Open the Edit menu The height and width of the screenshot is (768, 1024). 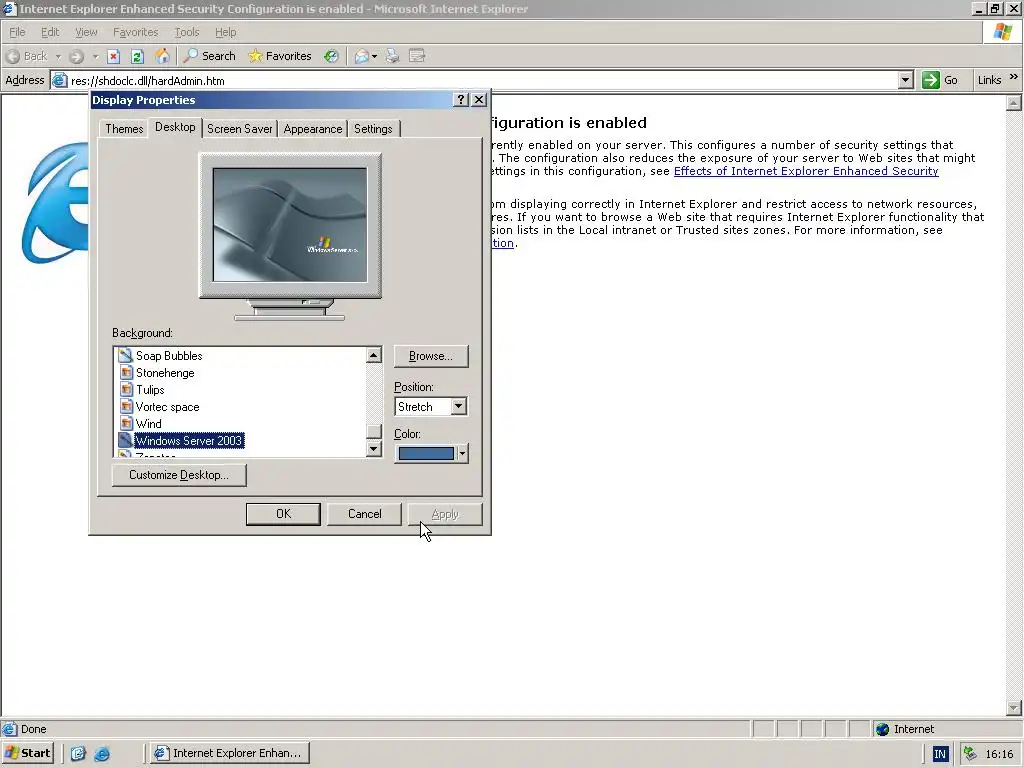click(50, 32)
